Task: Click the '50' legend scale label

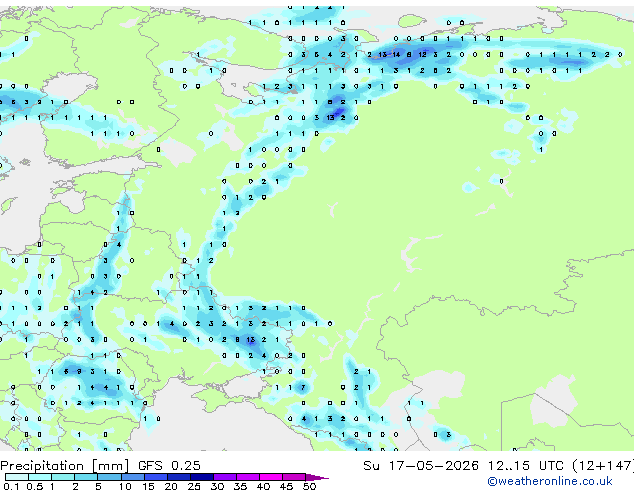Action: (309, 486)
